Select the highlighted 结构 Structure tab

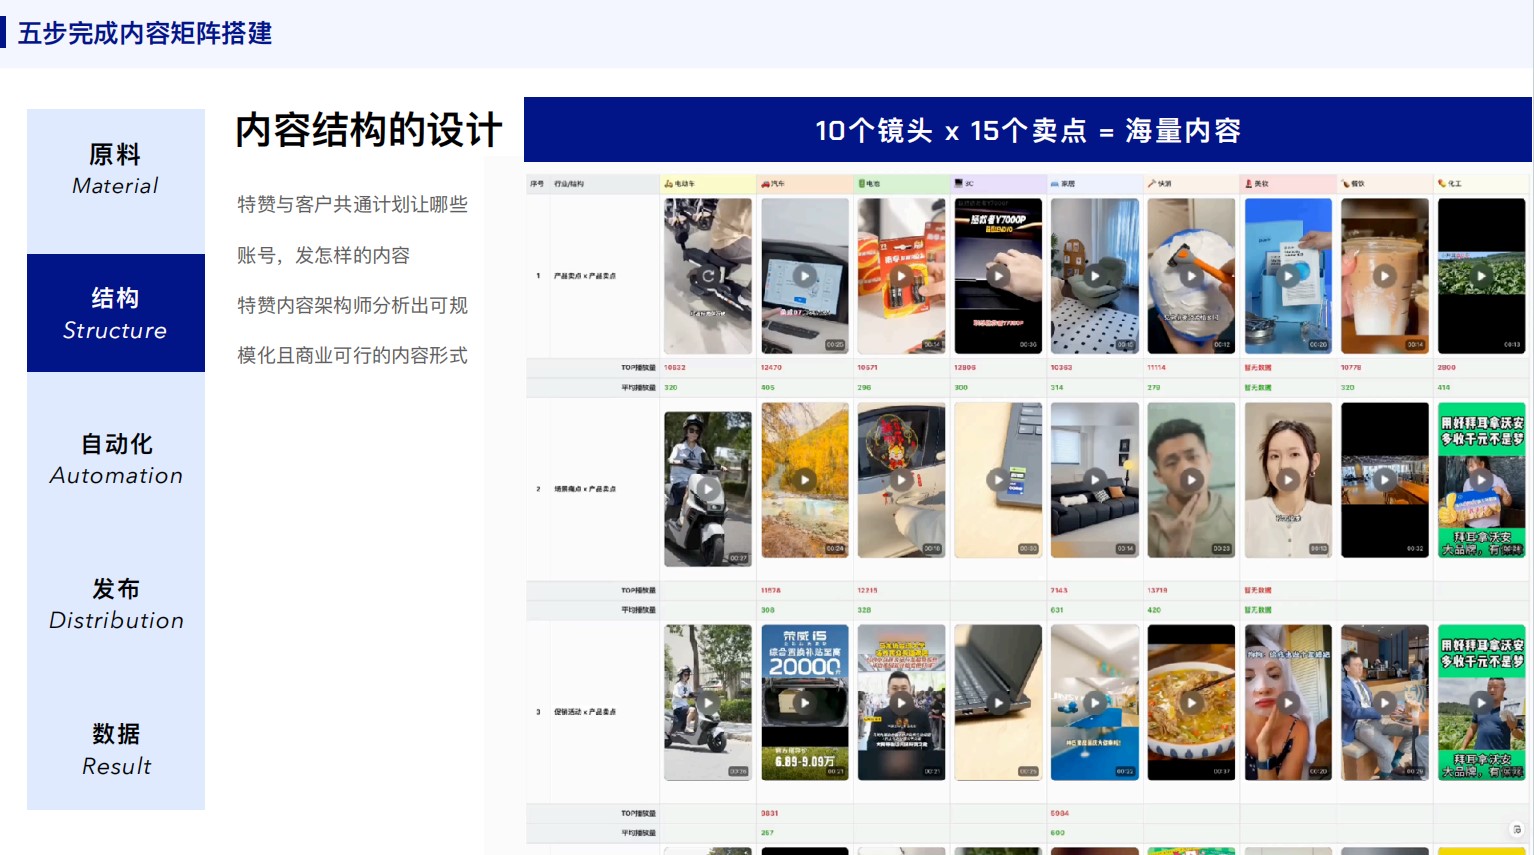(116, 313)
